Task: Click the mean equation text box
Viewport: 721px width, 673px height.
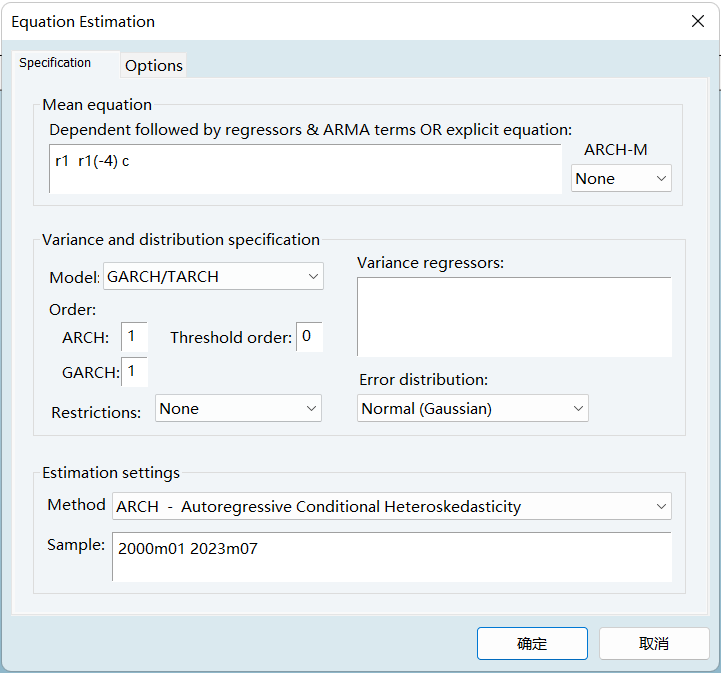Action: click(x=305, y=169)
